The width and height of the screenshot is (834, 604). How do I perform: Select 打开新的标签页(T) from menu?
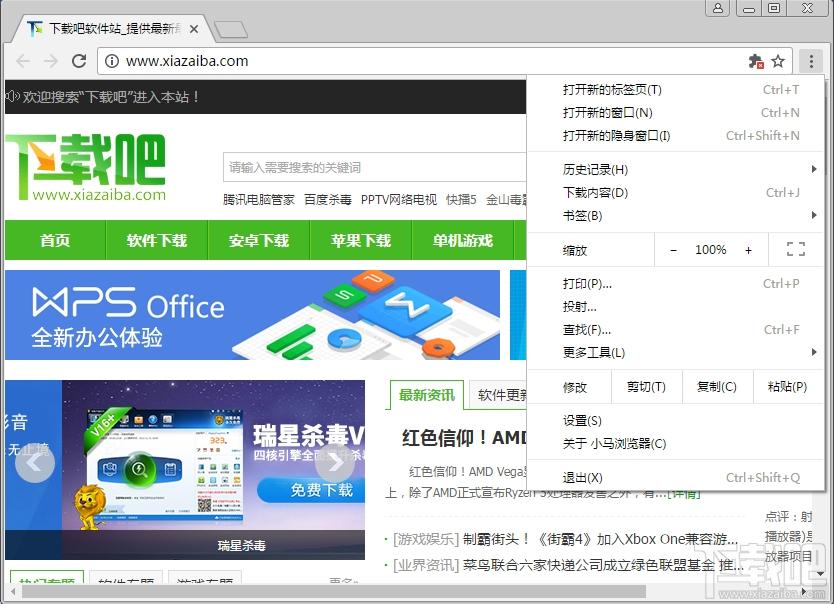(675, 89)
